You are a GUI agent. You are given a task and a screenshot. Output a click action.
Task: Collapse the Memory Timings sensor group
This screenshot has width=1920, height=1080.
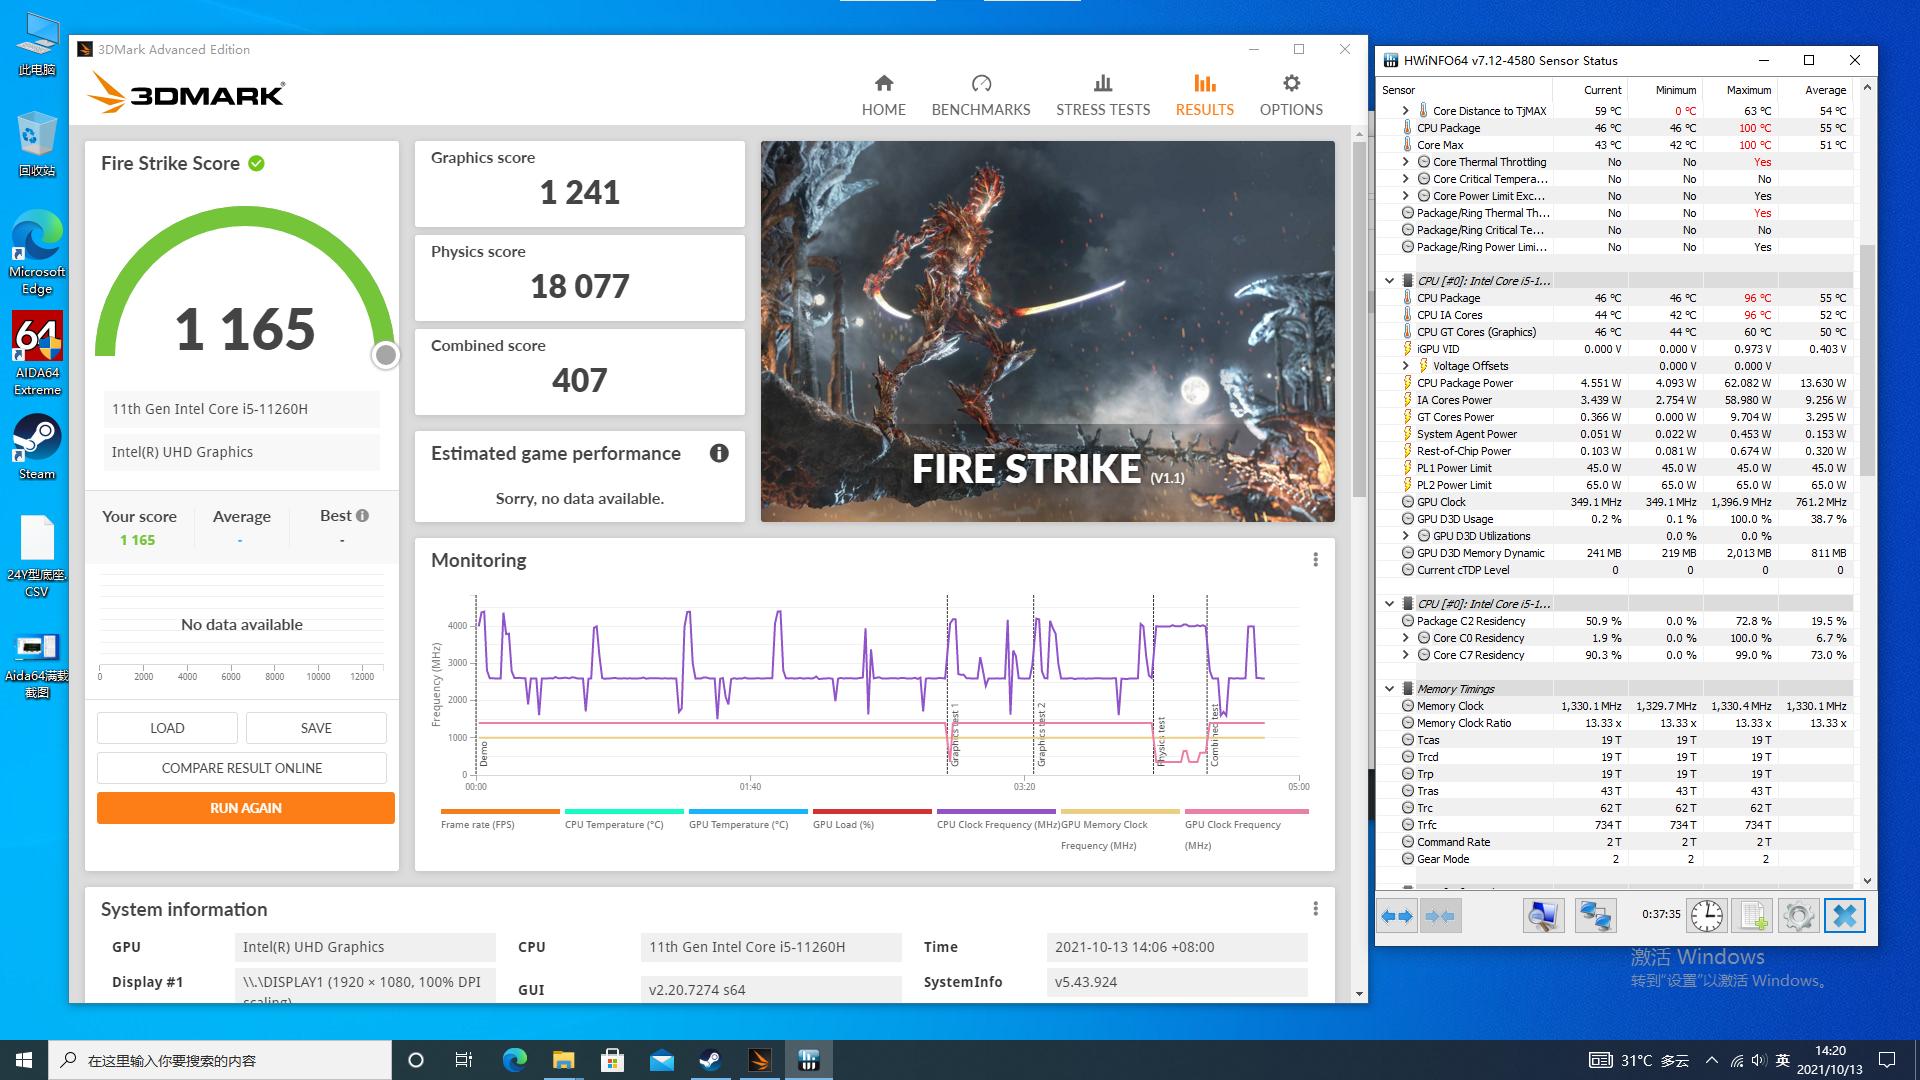[x=1389, y=689]
